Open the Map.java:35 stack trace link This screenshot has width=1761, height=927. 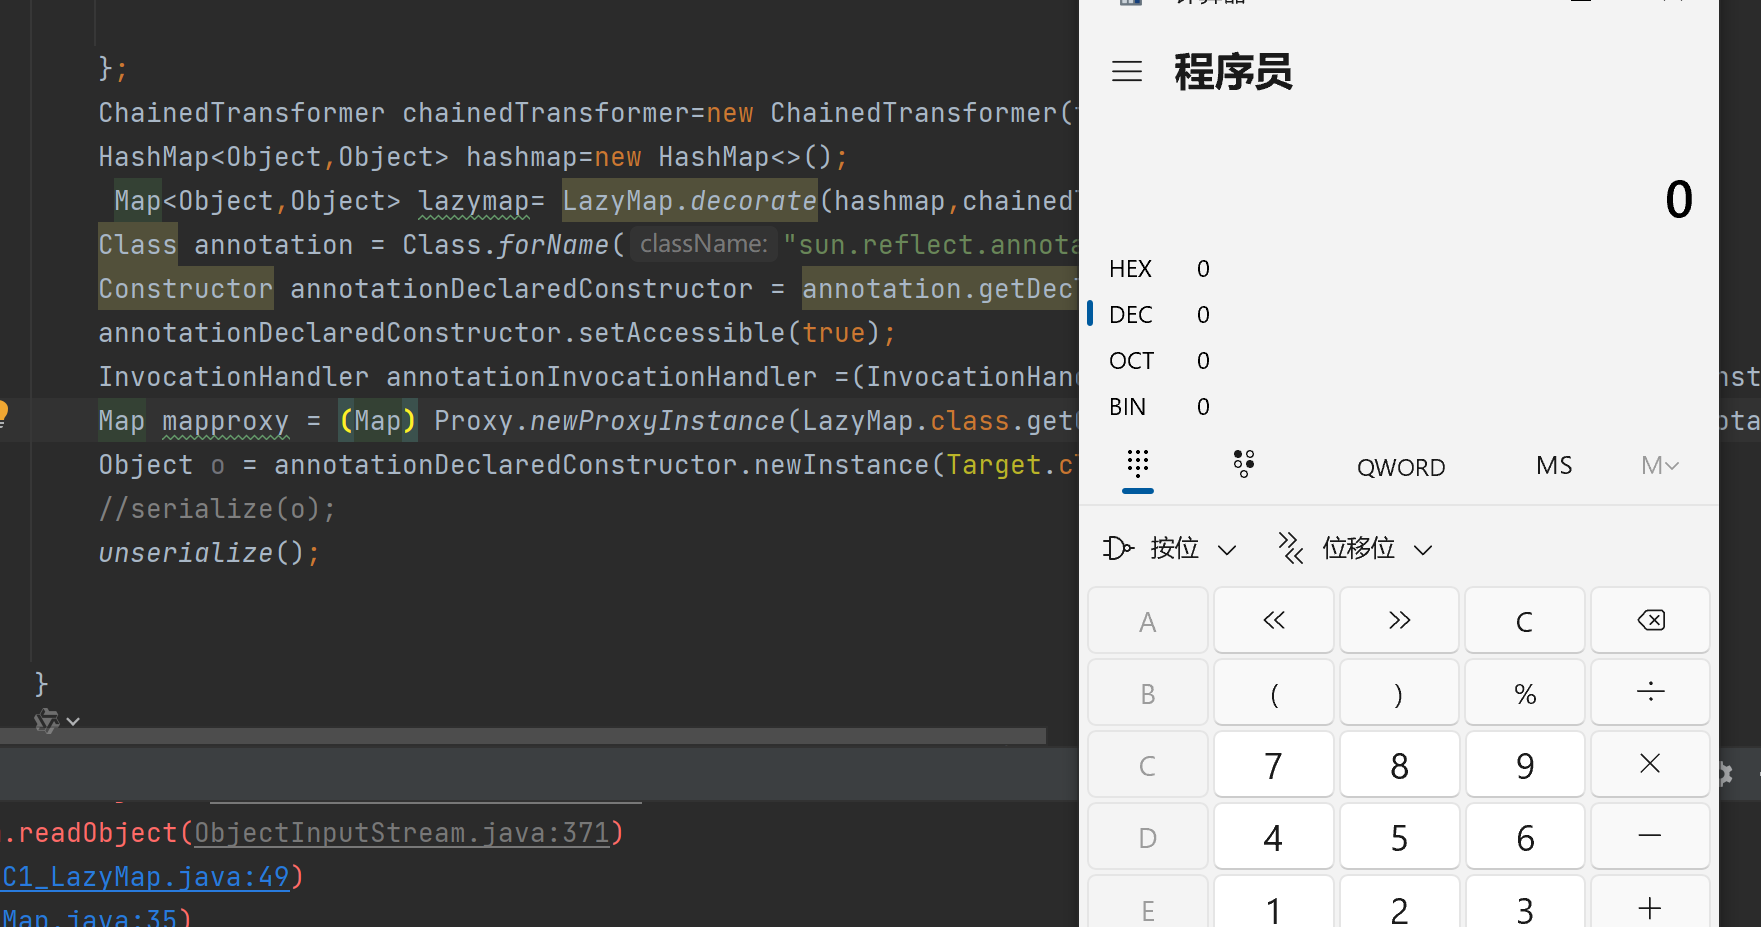pyautogui.click(x=90, y=917)
